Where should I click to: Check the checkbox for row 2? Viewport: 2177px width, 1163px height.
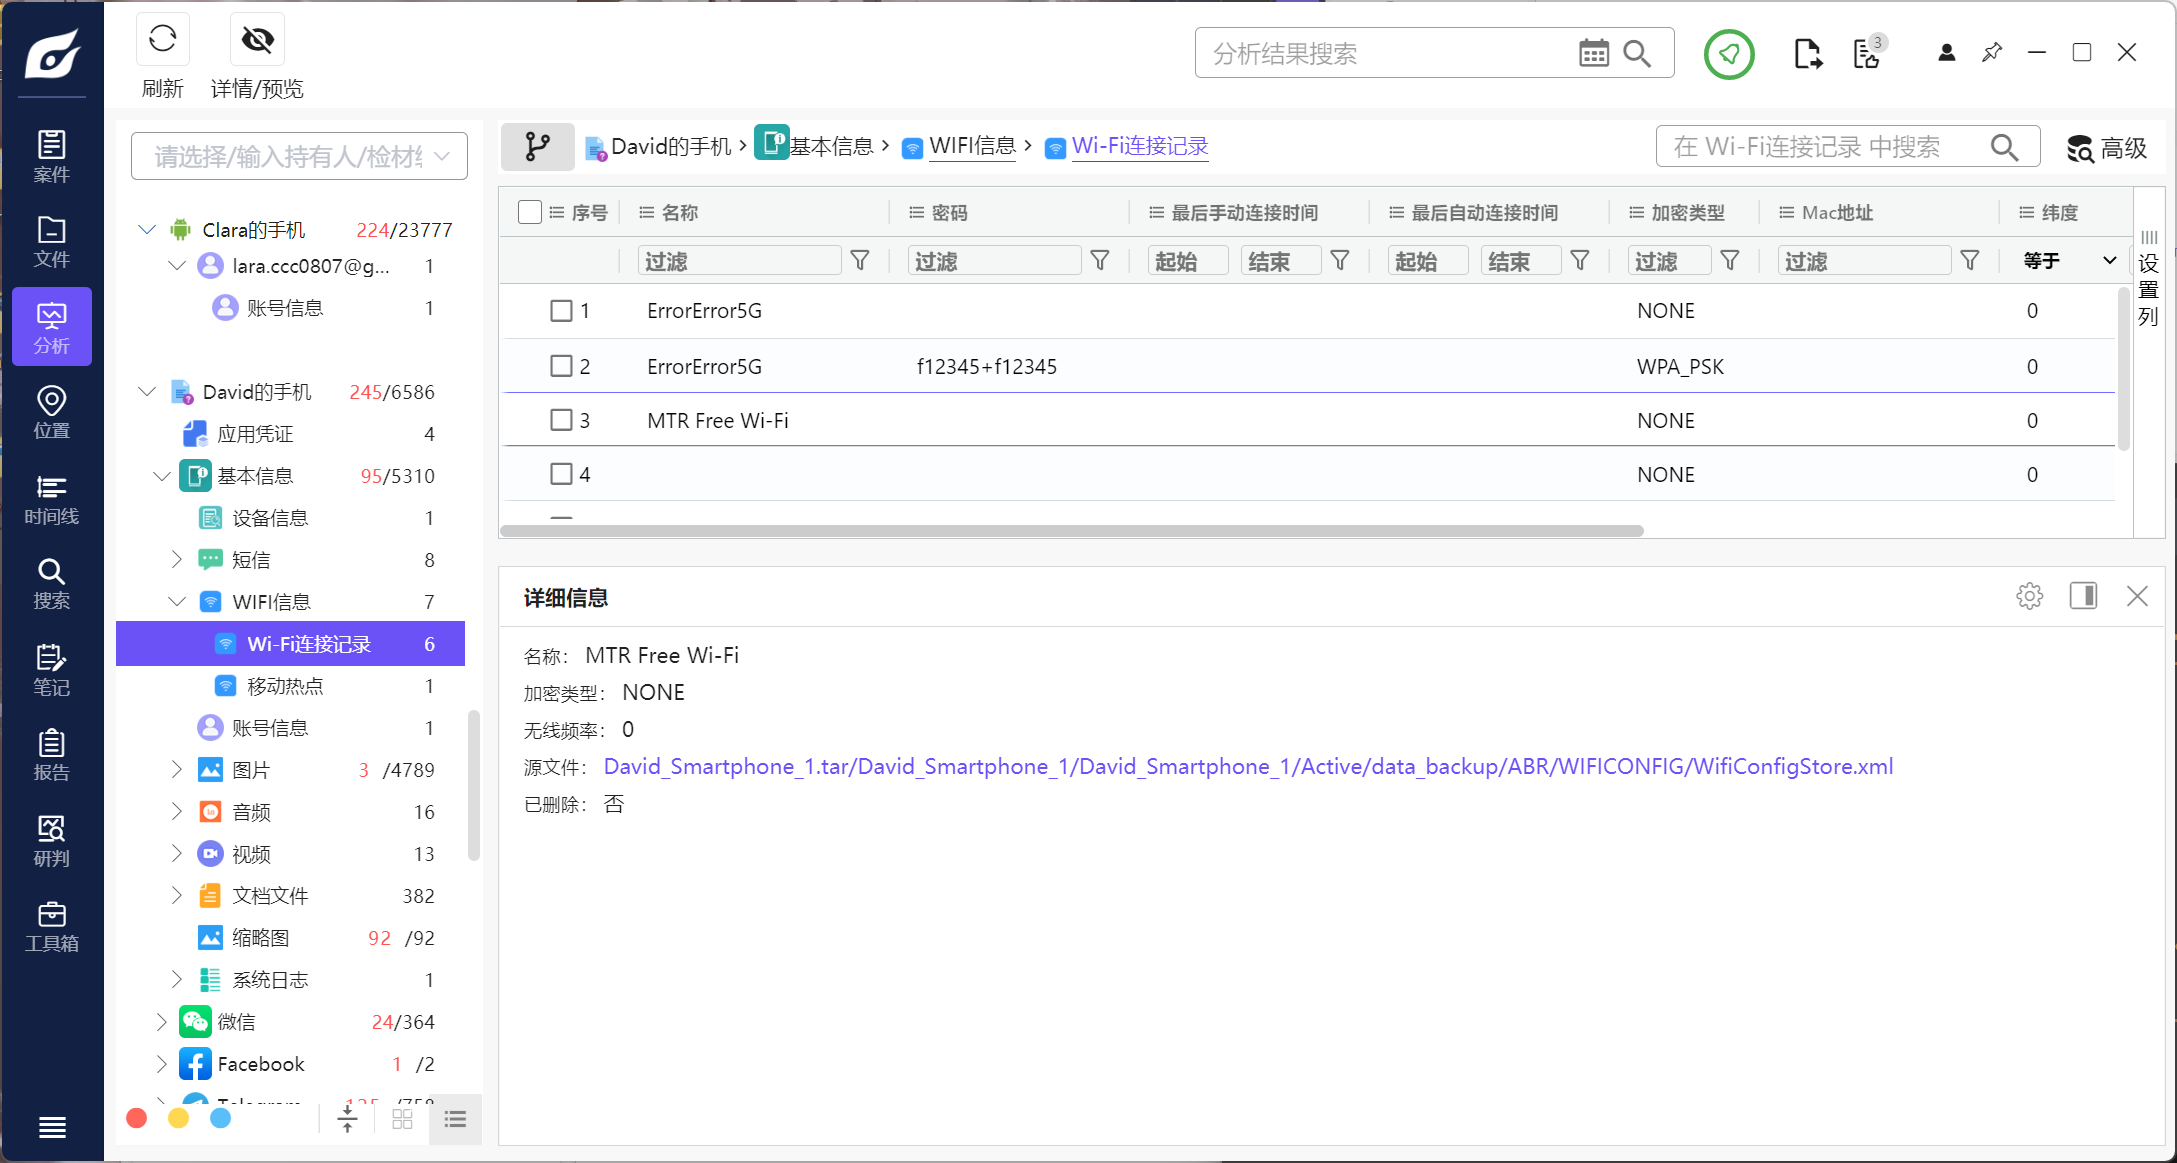[x=561, y=366]
